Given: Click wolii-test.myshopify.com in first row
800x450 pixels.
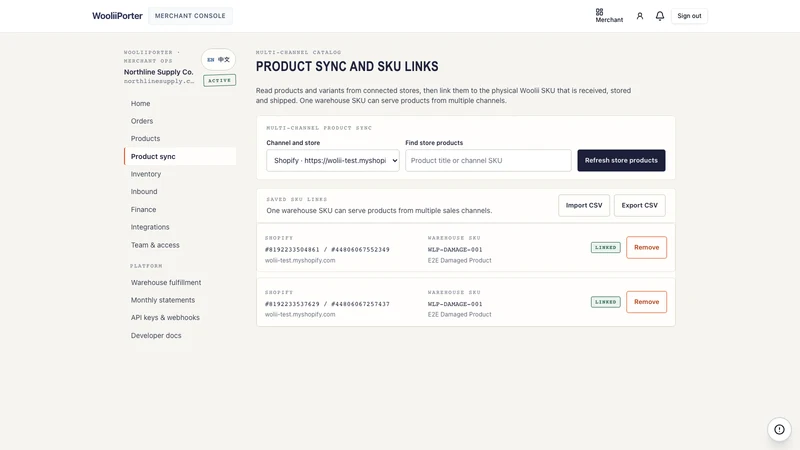Looking at the screenshot, I should pyautogui.click(x=300, y=260).
